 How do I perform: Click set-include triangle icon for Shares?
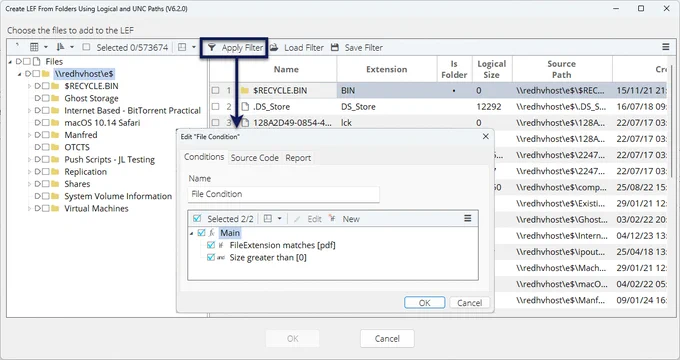(37, 184)
